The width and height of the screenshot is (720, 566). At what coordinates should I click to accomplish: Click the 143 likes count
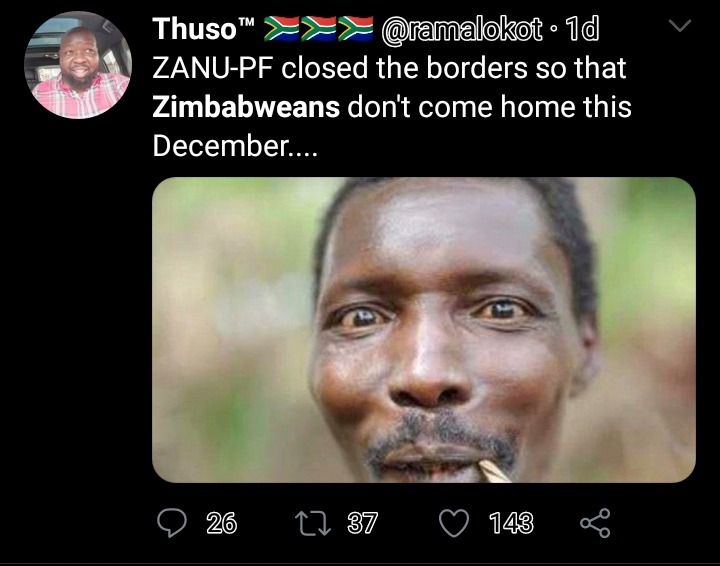click(511, 523)
